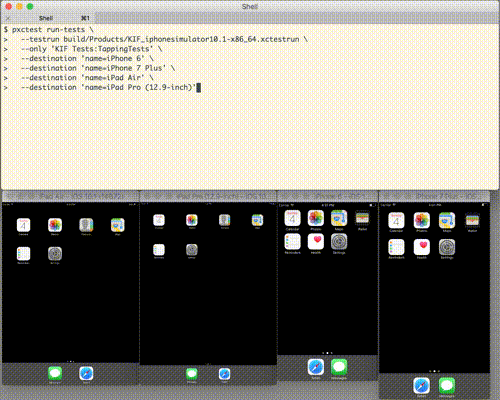Open Photos in the iPhone 6 simulator
Screen dimensions: 500x400
316,218
